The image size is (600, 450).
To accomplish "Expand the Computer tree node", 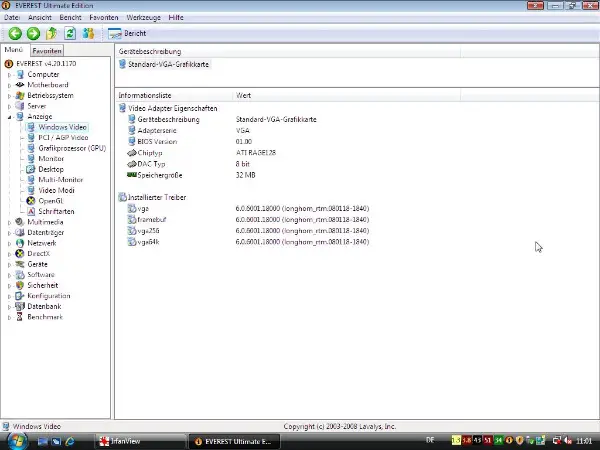I will pyautogui.click(x=10, y=74).
